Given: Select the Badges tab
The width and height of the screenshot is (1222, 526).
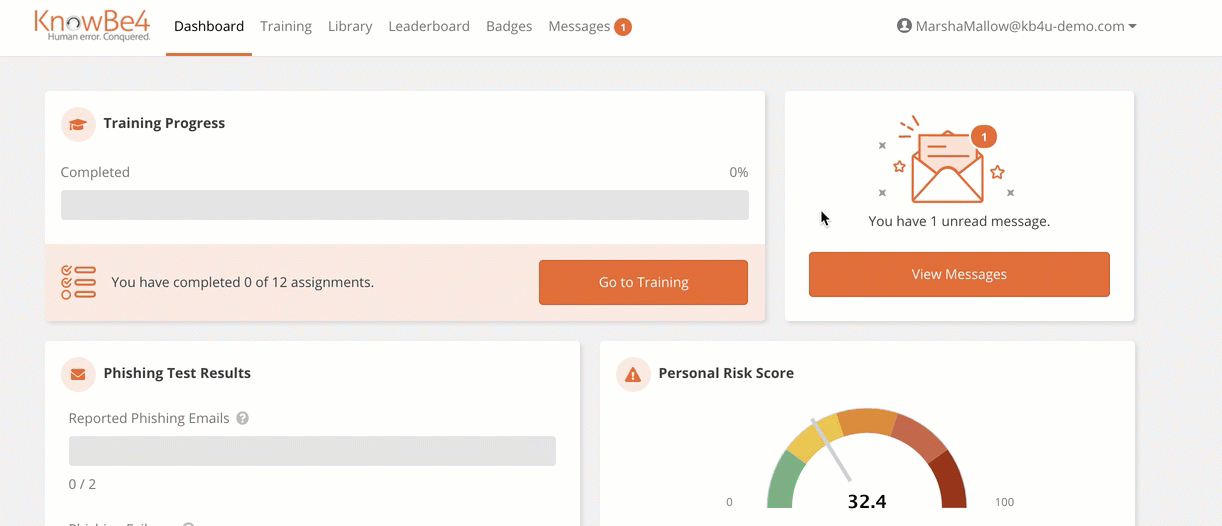Looking at the screenshot, I should coord(509,27).
